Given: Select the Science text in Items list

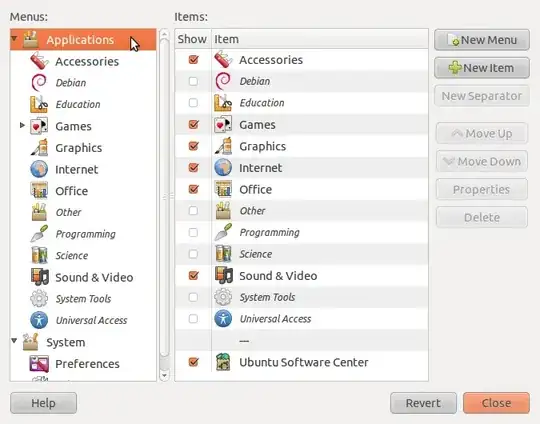Looking at the screenshot, I should coord(256,254).
